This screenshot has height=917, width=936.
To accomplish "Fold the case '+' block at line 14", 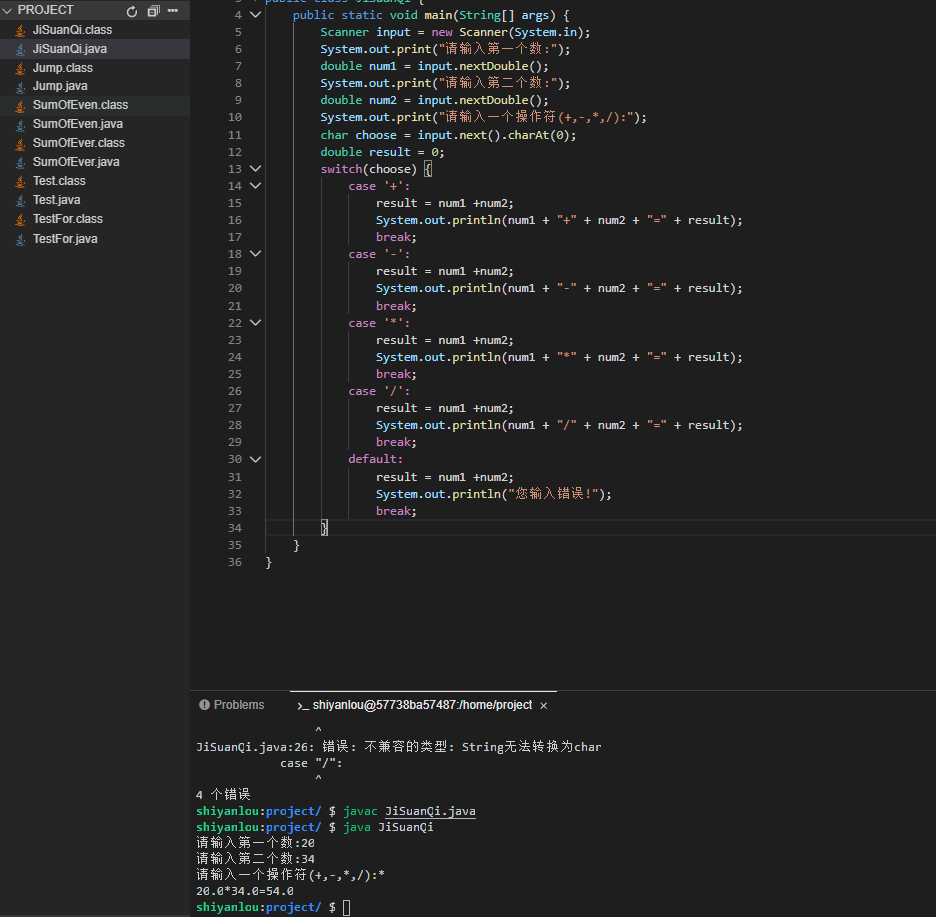I will 255,186.
